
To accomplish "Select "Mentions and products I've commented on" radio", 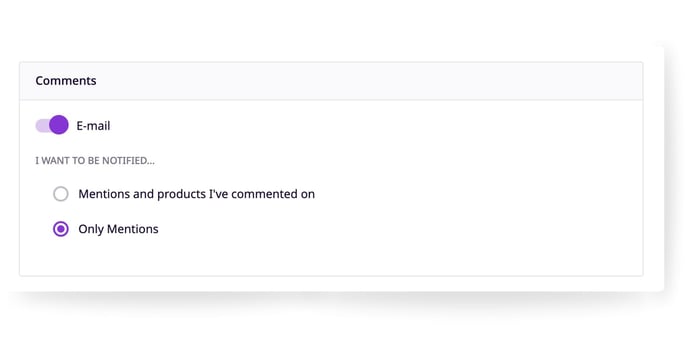I will [61, 194].
